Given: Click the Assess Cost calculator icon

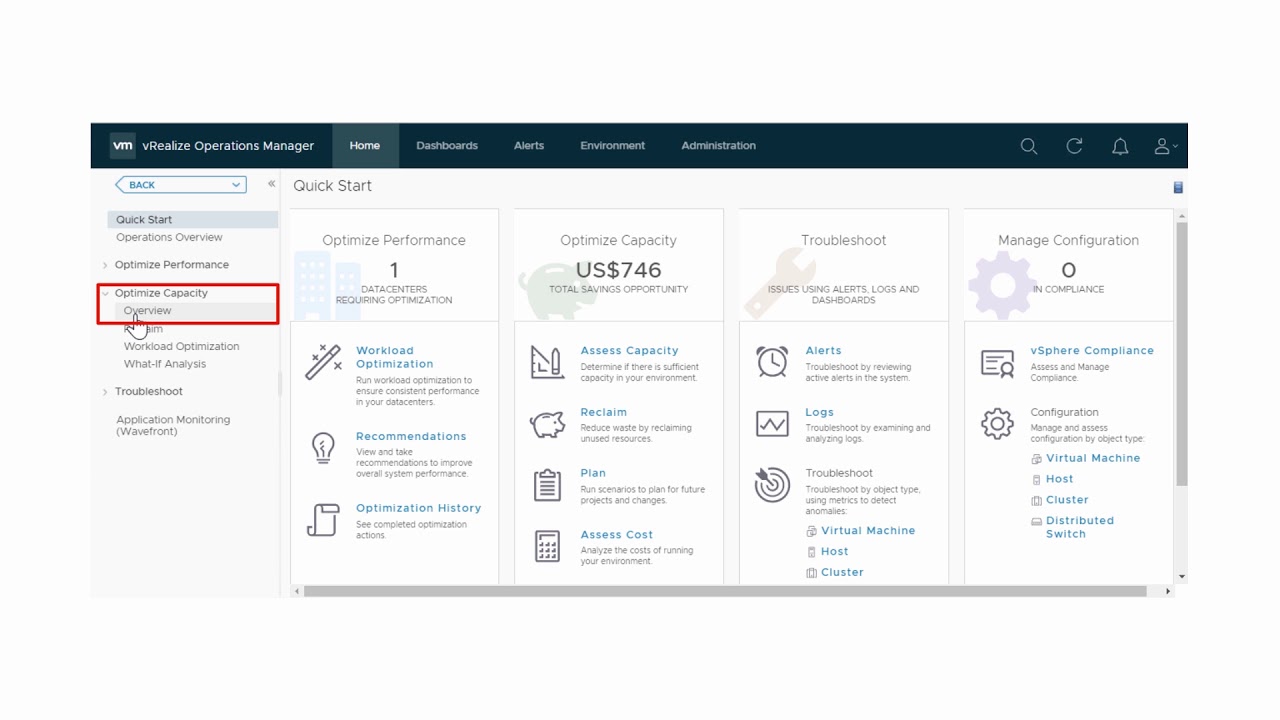Looking at the screenshot, I should [x=547, y=546].
